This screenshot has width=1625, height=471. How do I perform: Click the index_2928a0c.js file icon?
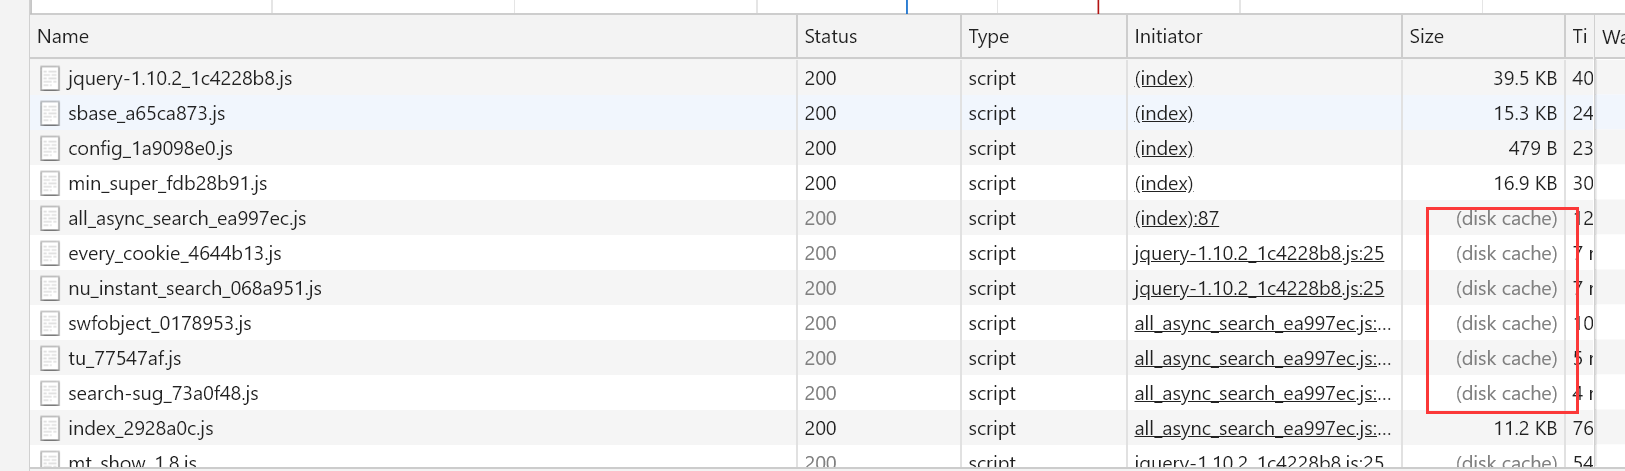[x=50, y=428]
